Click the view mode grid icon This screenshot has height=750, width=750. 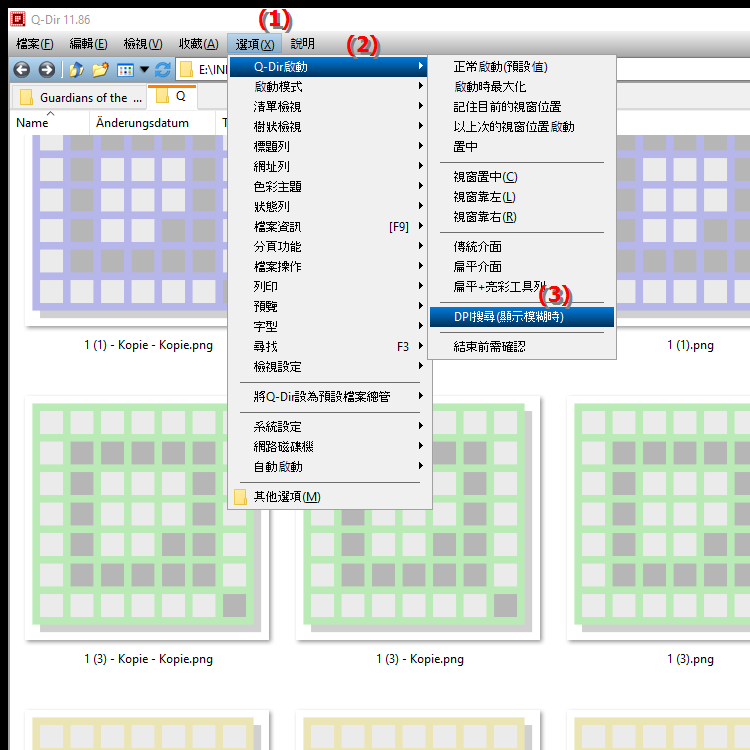point(125,70)
